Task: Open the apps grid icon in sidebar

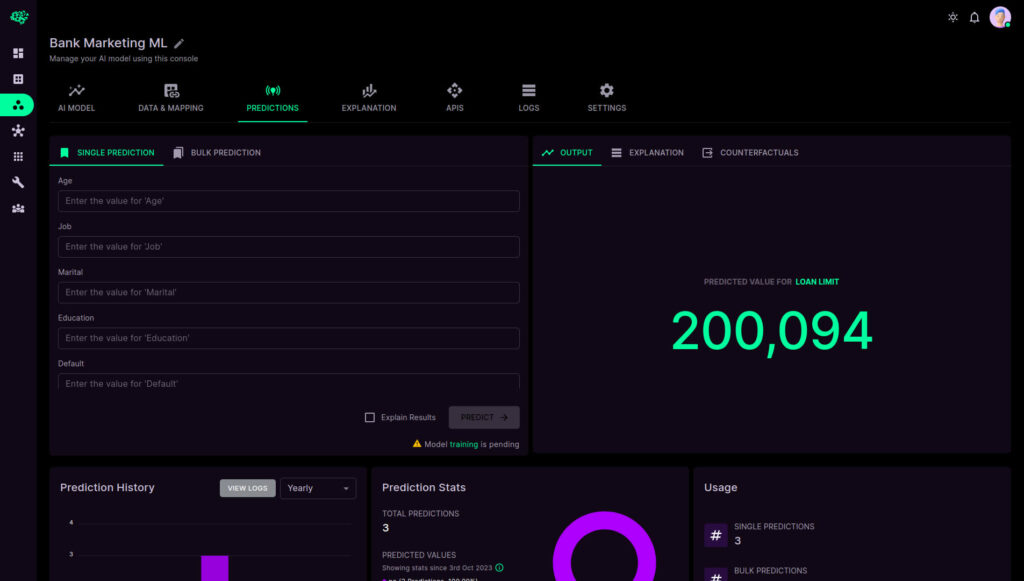Action: 18,157
